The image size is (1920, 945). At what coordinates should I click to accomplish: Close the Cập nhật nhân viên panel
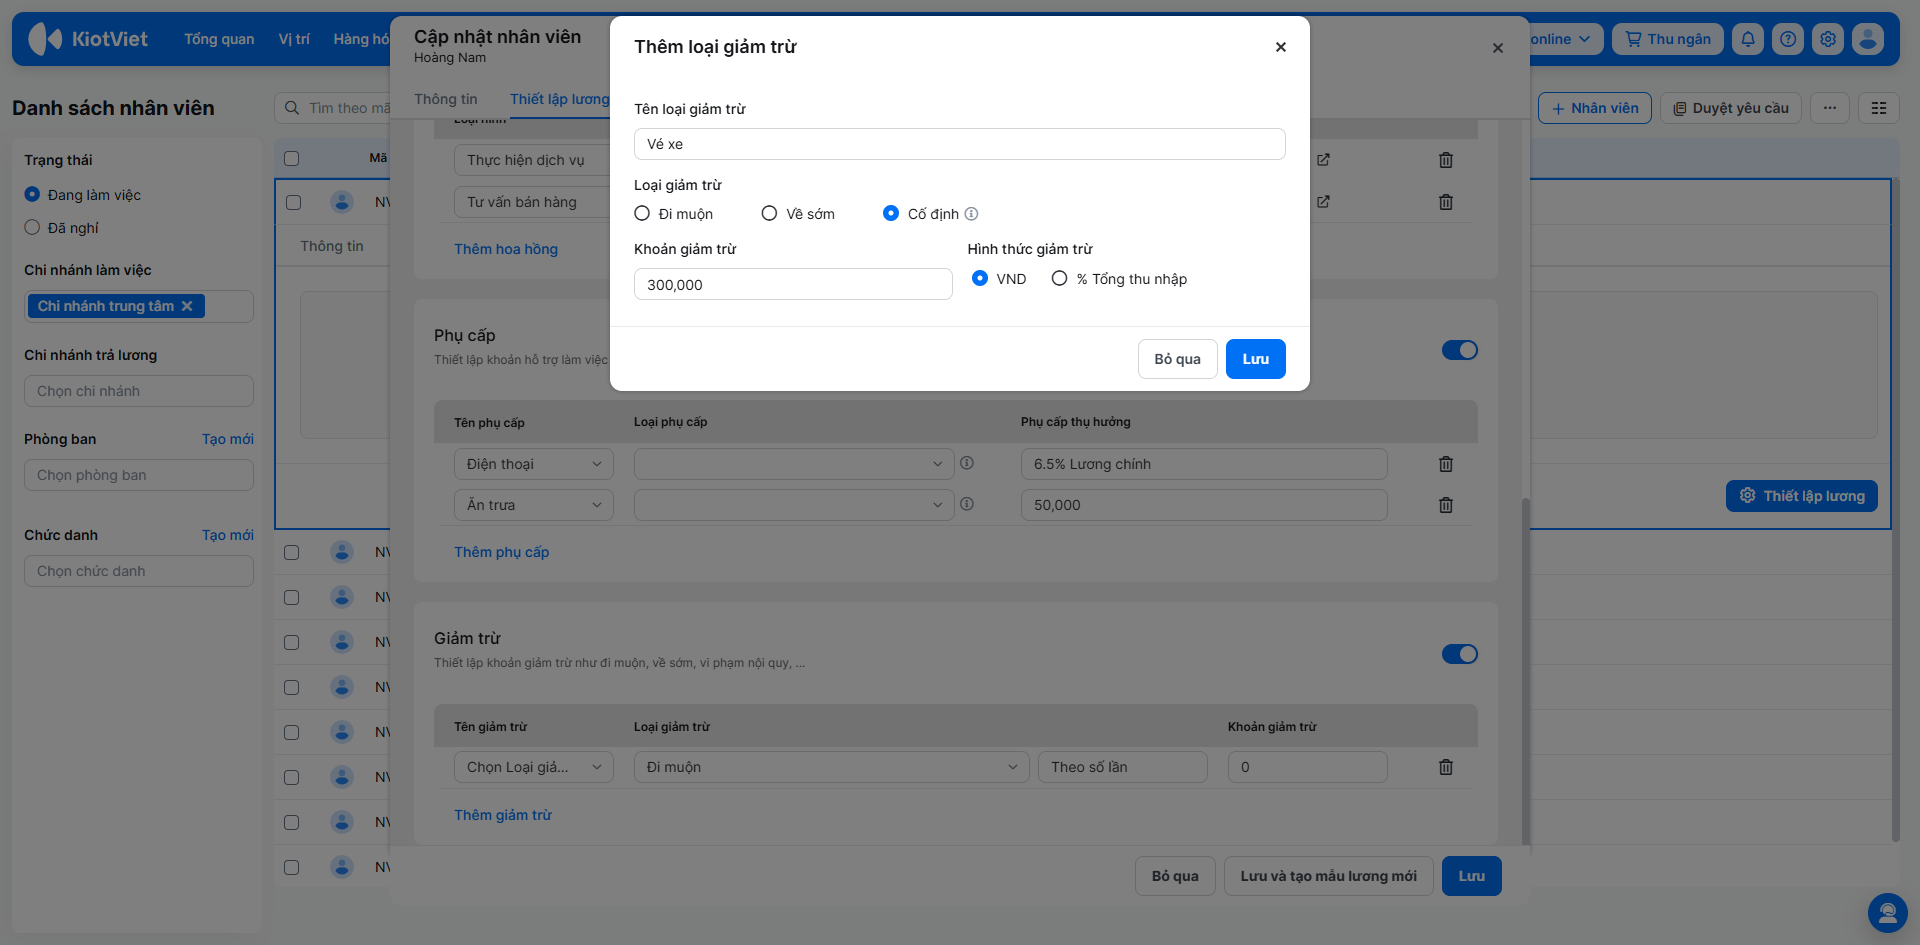click(x=1497, y=48)
